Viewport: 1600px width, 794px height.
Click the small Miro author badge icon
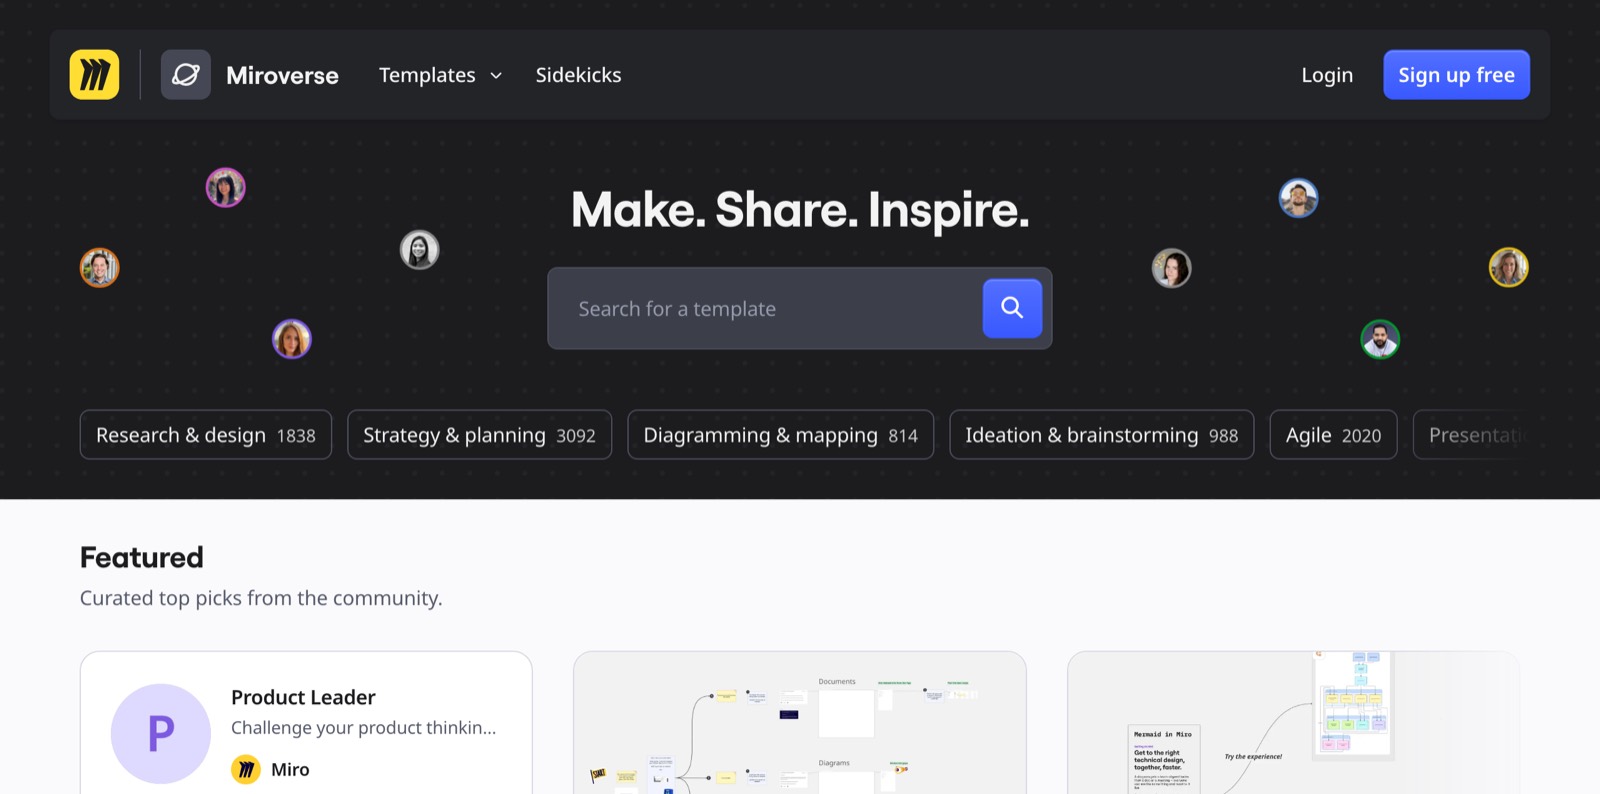point(246,769)
